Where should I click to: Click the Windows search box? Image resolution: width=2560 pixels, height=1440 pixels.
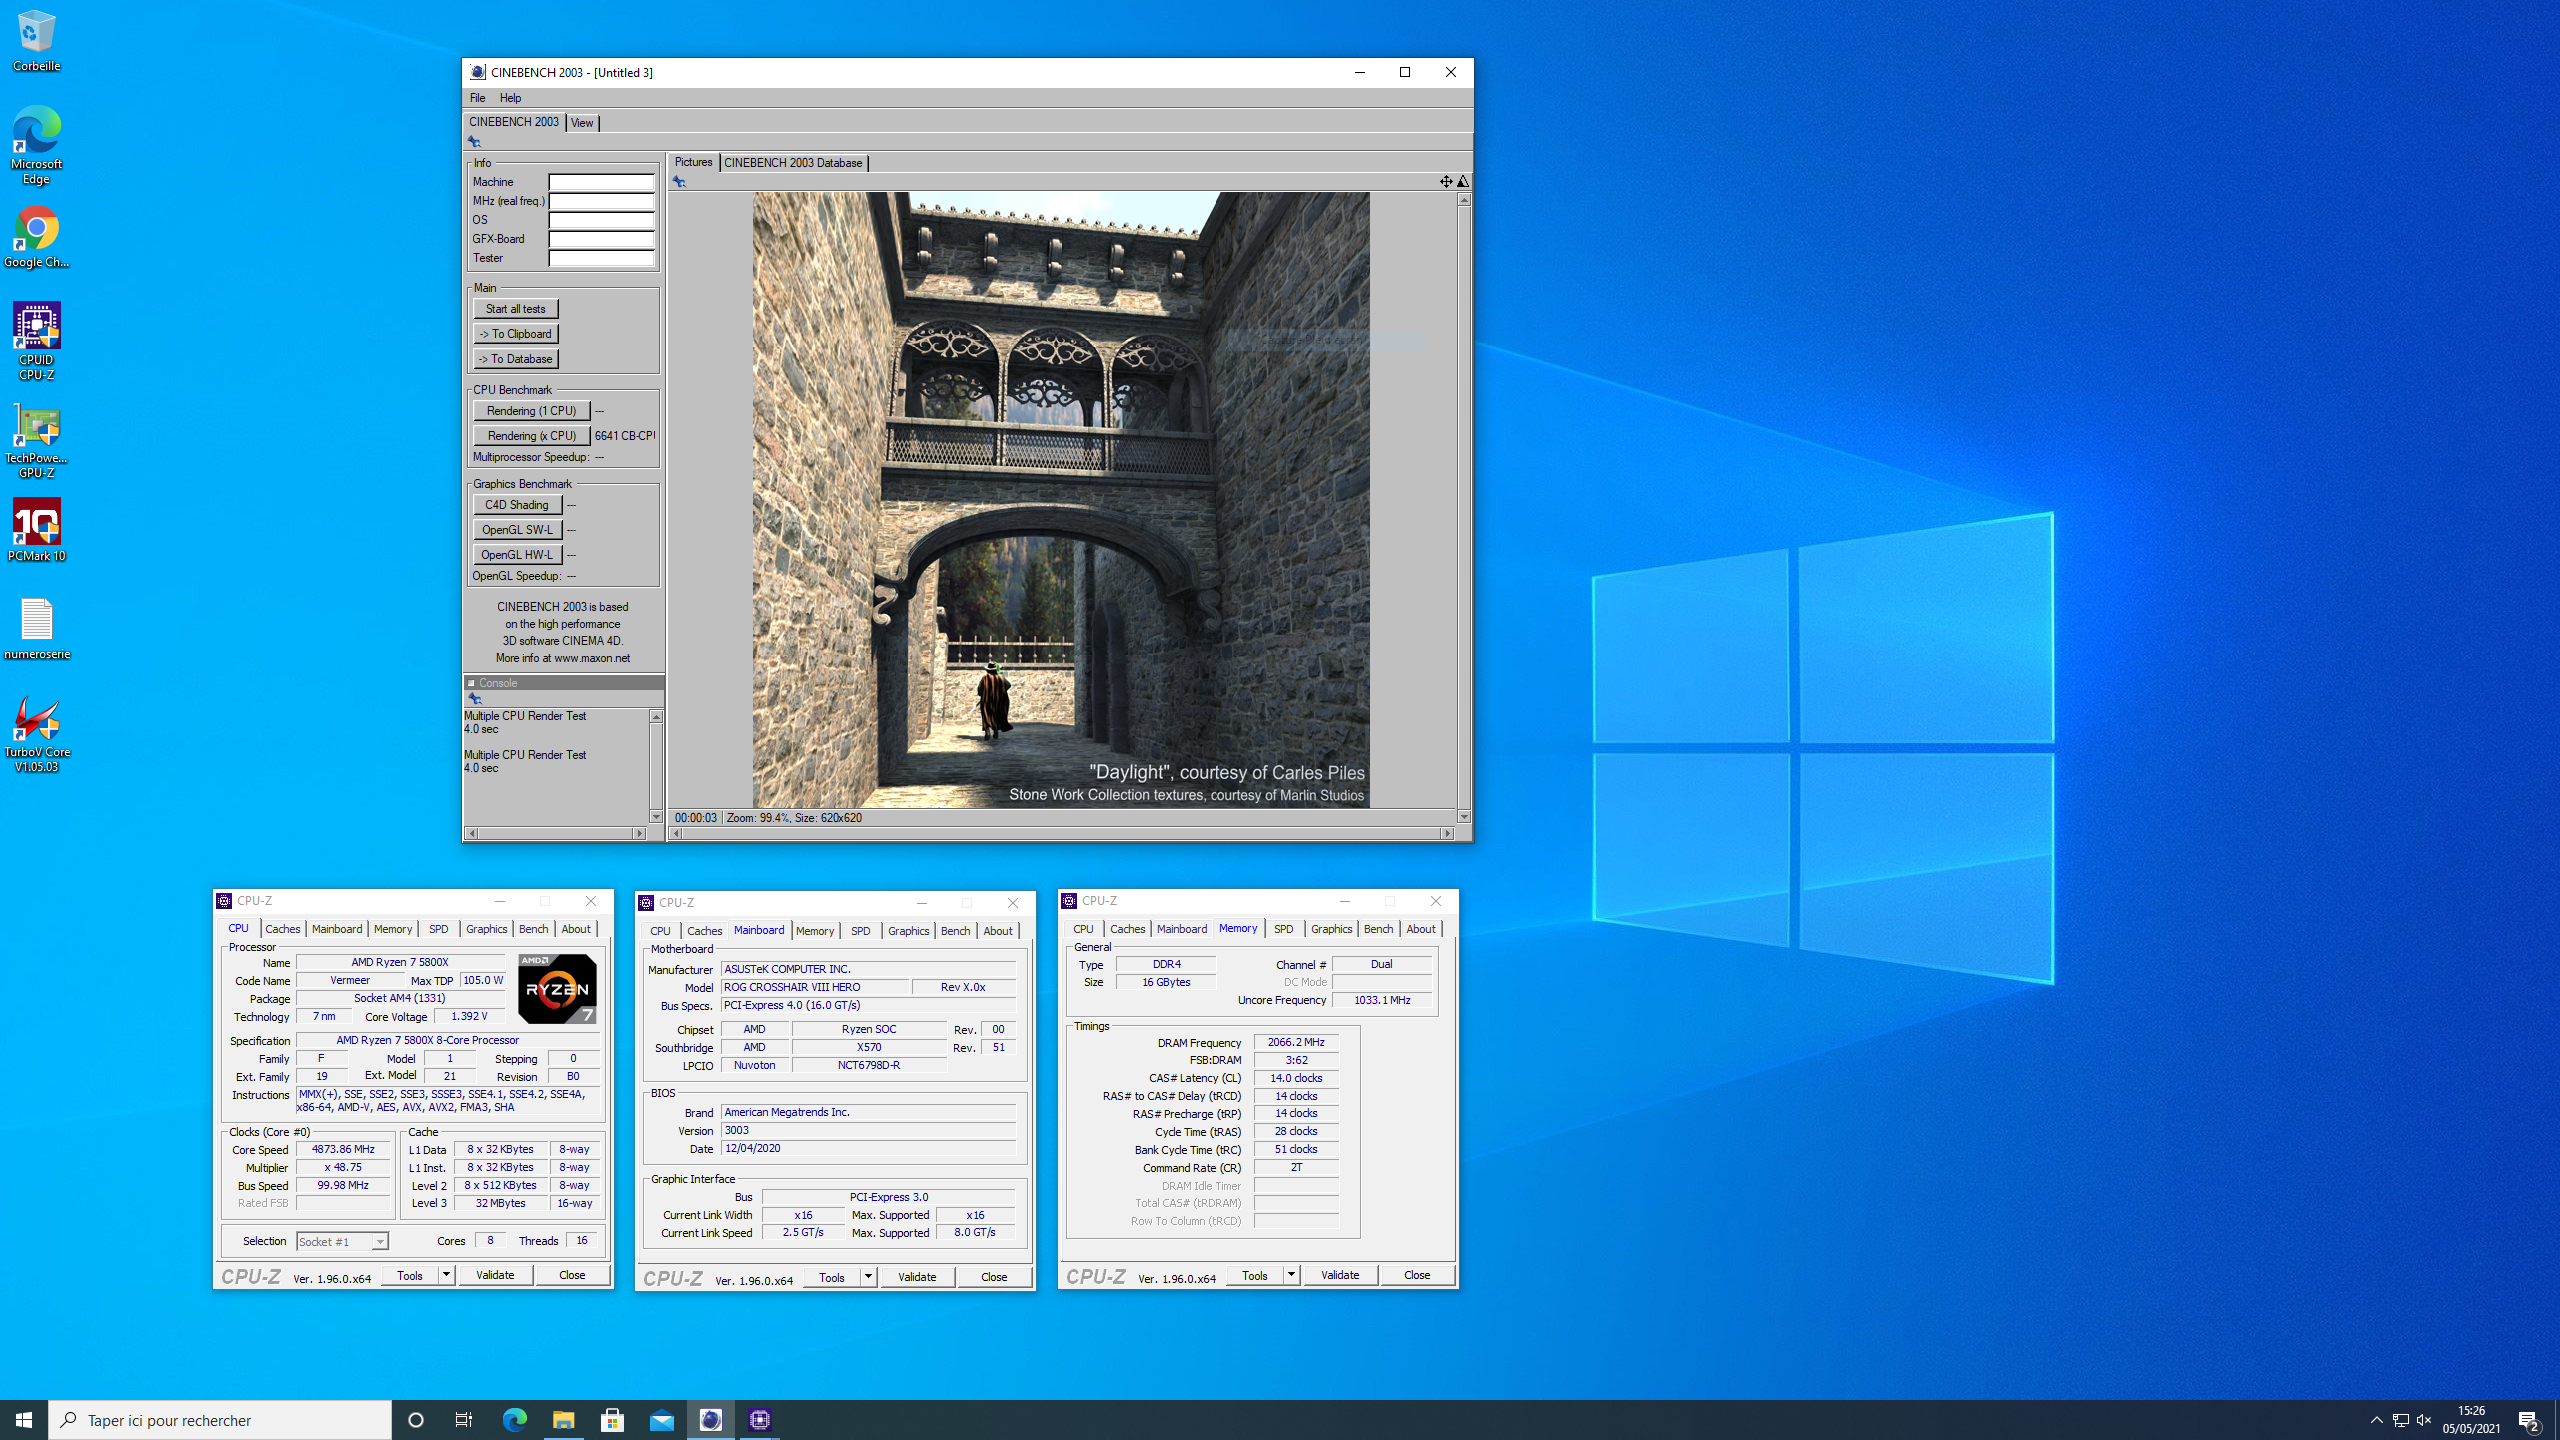[x=220, y=1419]
